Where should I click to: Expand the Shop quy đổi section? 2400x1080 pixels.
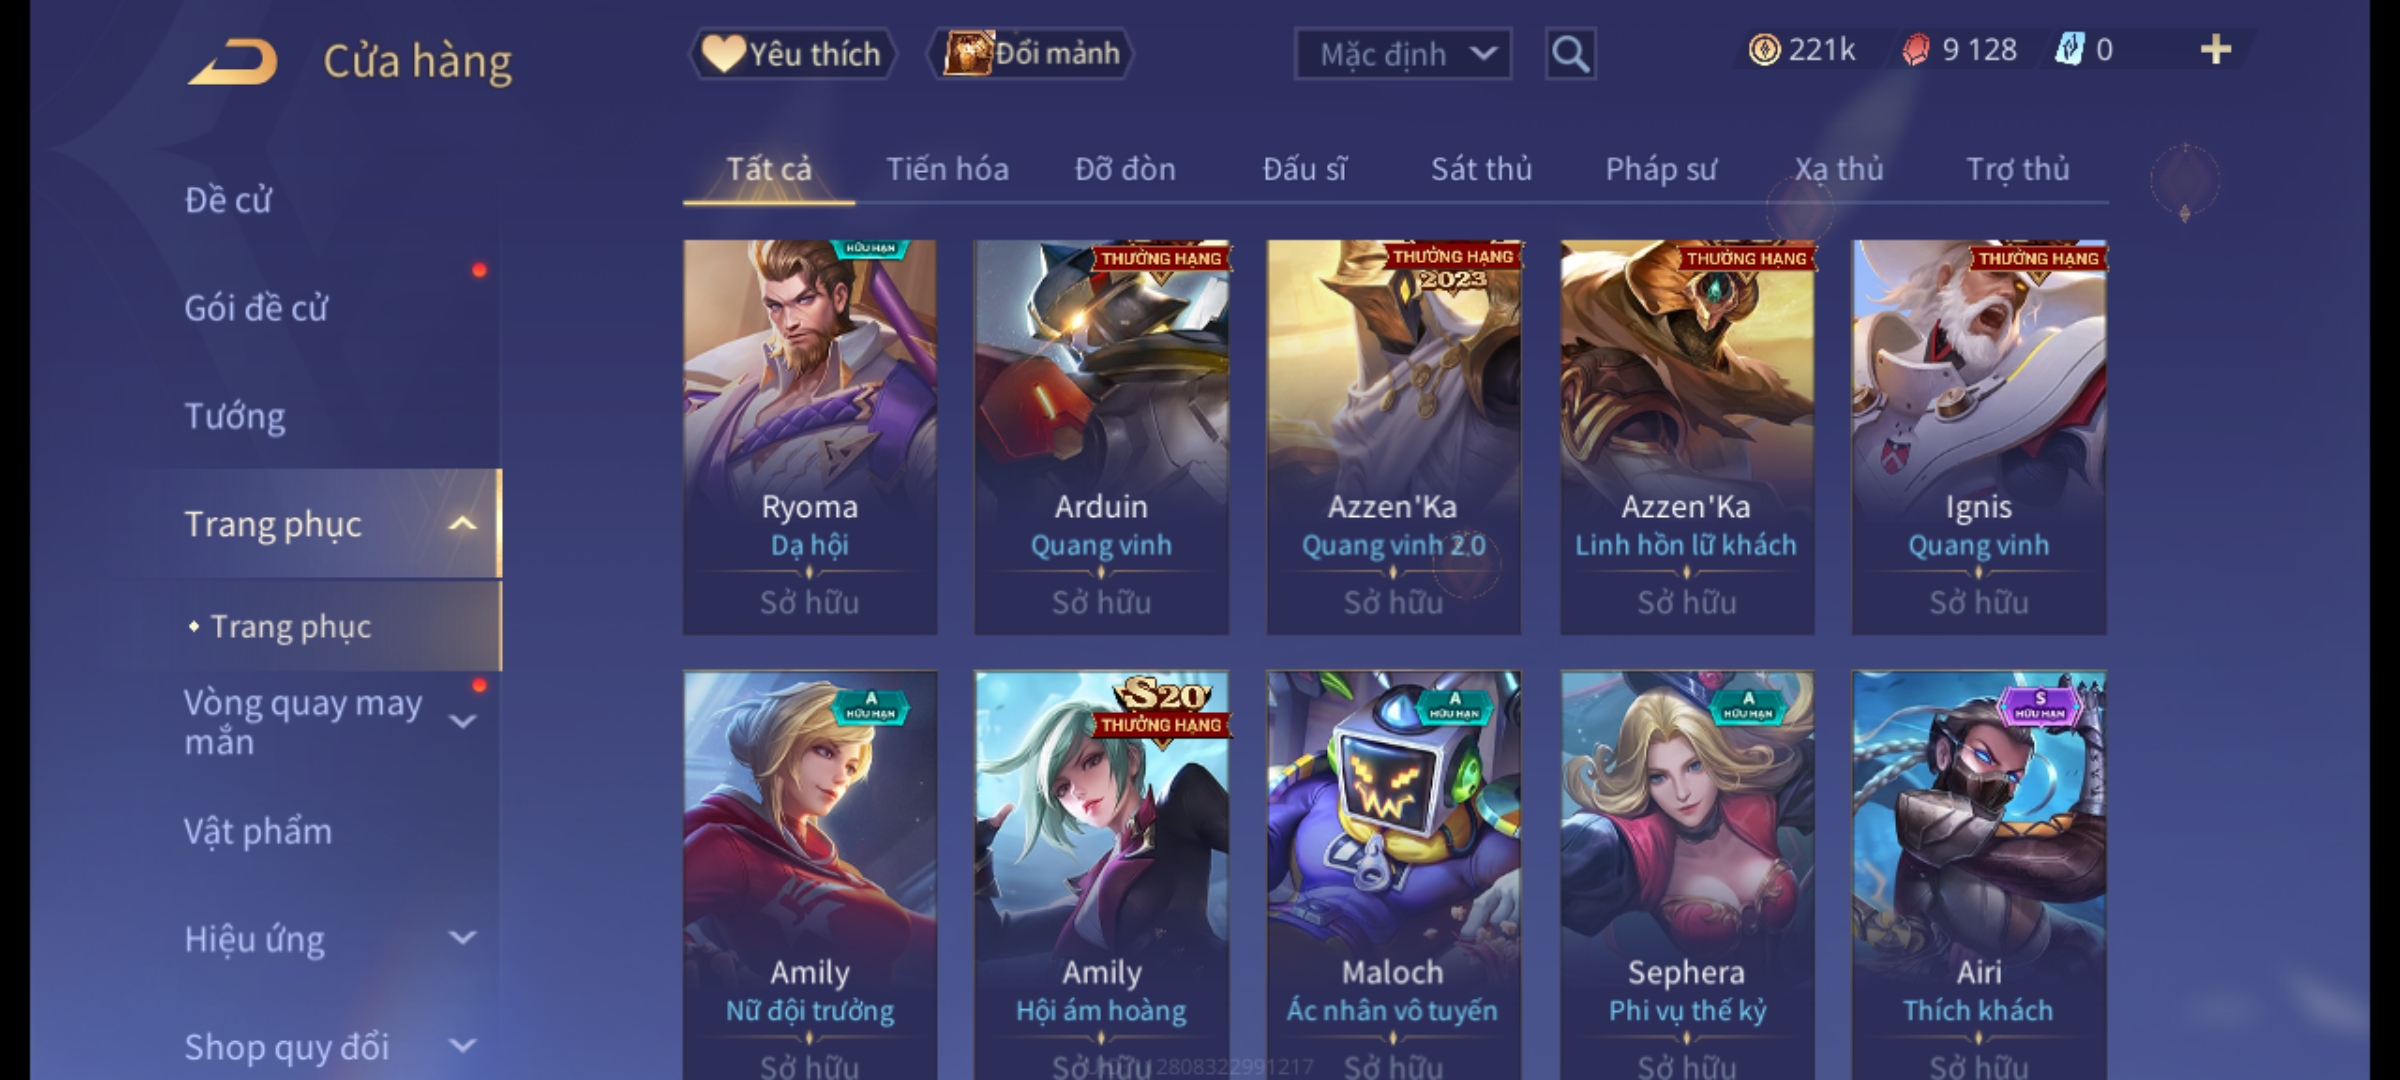(462, 1046)
